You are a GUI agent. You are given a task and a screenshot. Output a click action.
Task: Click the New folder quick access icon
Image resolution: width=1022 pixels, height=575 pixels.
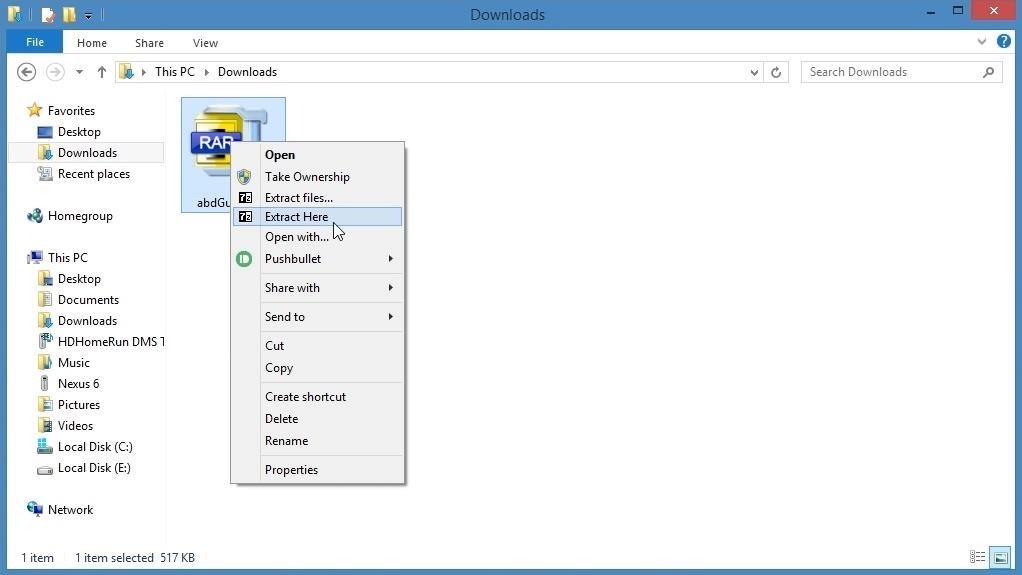[69, 14]
